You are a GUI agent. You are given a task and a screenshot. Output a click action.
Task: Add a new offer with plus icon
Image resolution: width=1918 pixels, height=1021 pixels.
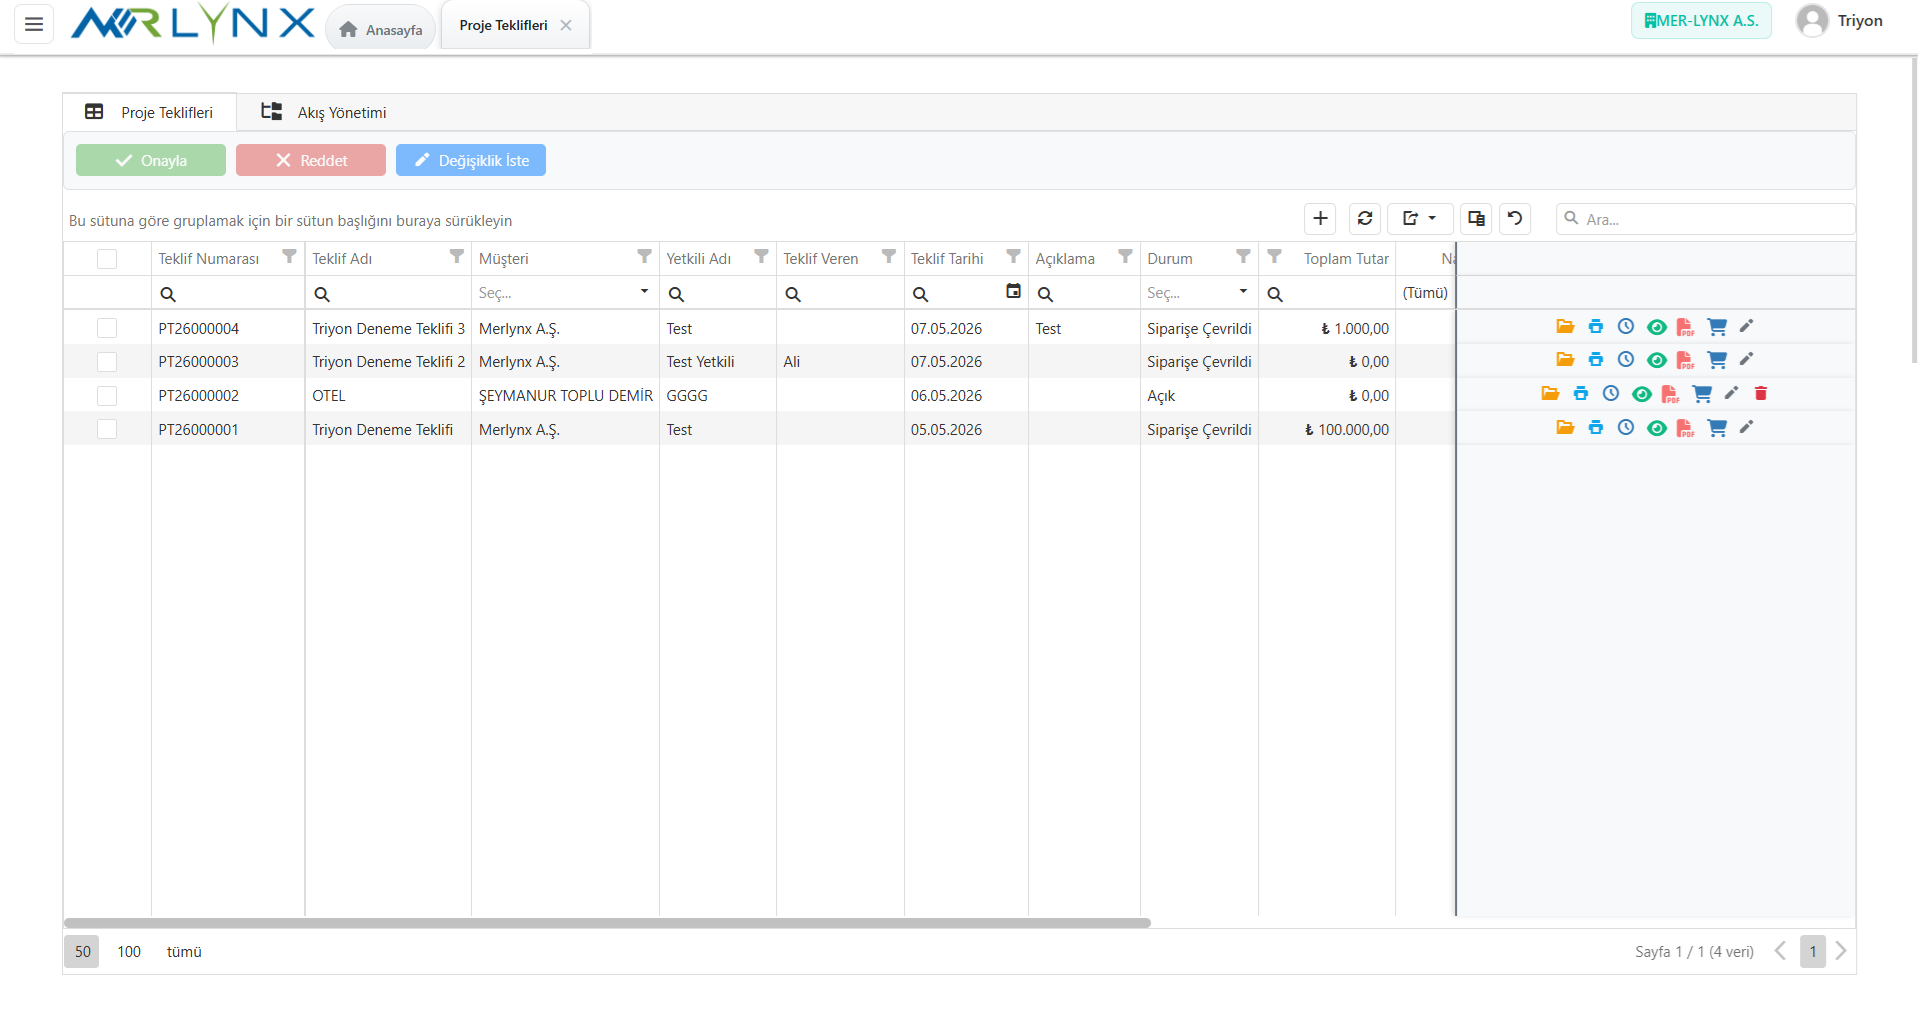click(1320, 218)
